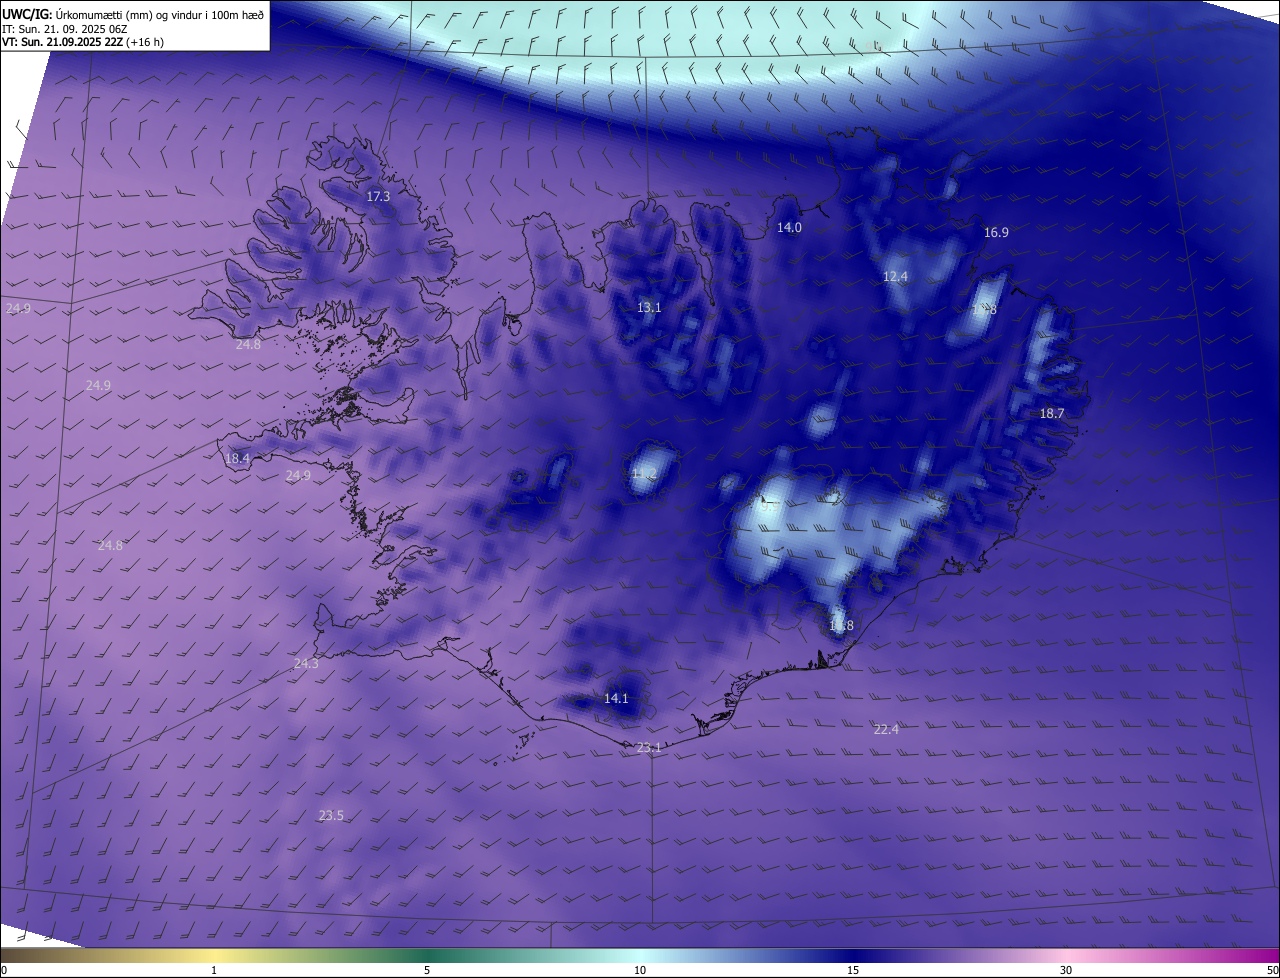The height and width of the screenshot is (978, 1280).
Task: Click the 14.1 value label
Action: (x=617, y=699)
